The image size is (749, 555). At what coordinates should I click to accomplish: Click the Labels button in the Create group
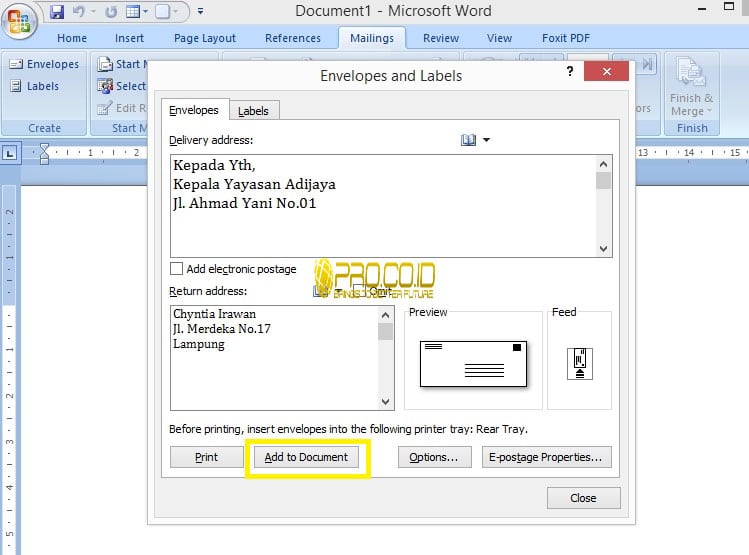point(35,86)
